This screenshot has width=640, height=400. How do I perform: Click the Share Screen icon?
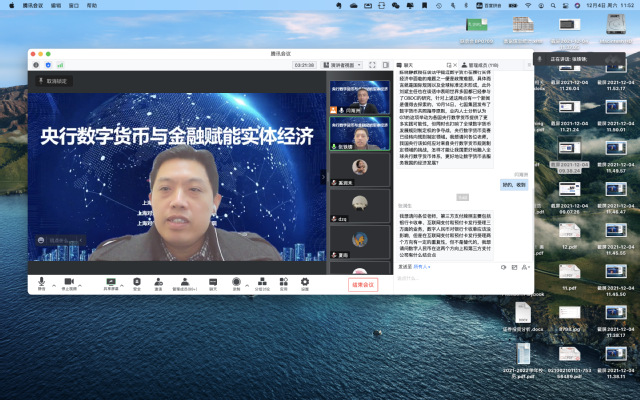(110, 283)
